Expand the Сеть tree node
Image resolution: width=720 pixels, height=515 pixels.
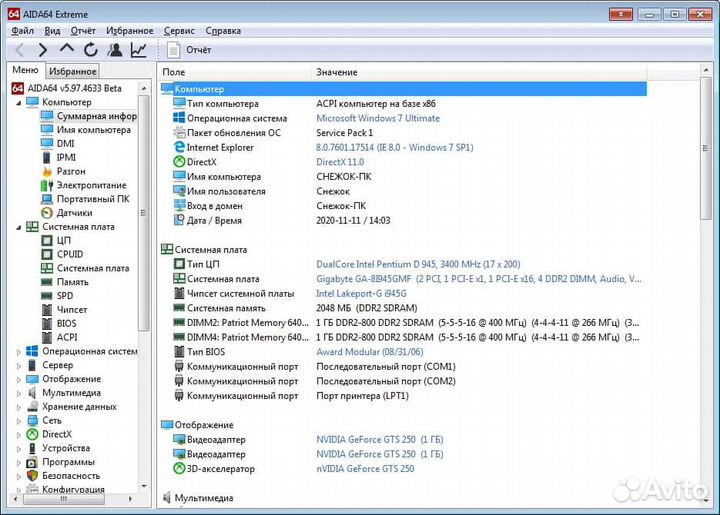[x=19, y=421]
